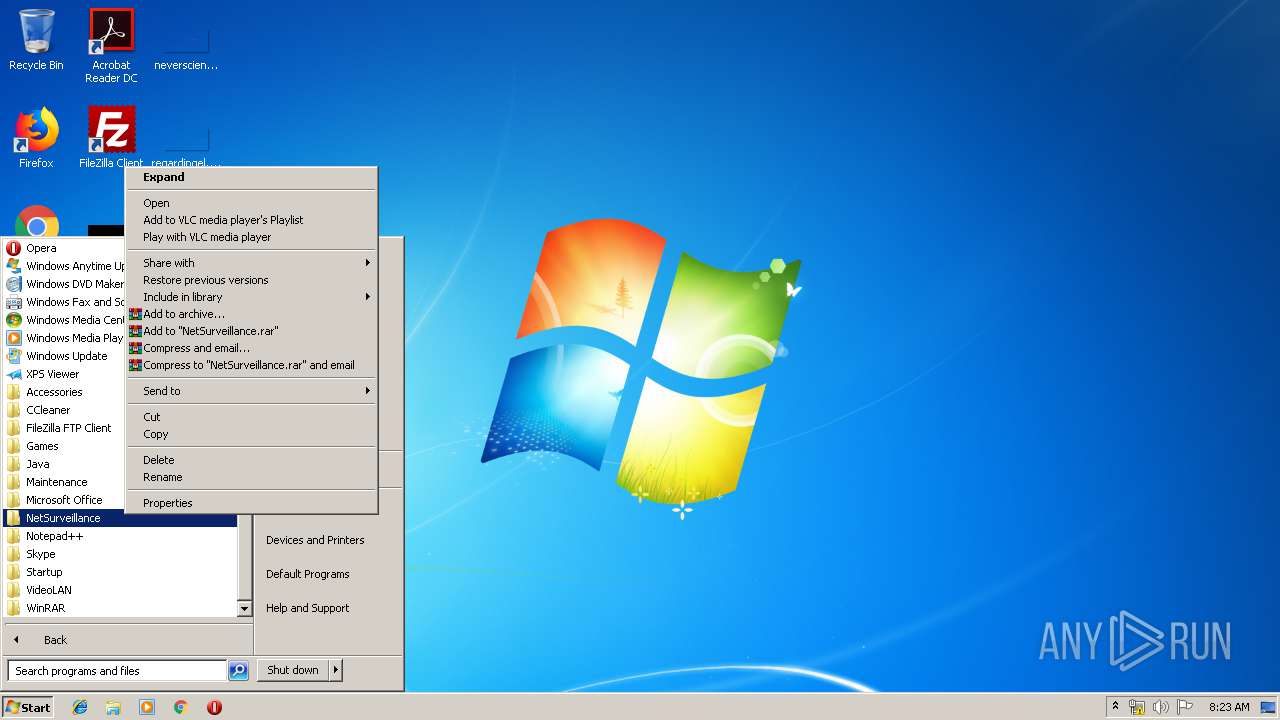This screenshot has width=1280, height=720.
Task: Select the Opera program entry icon
Action: (14, 248)
